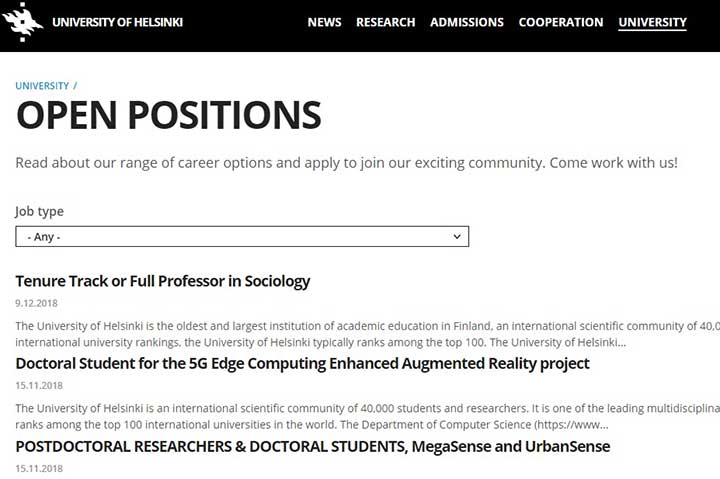
Task: Click the OPEN POSITIONS page heading
Action: 169,115
